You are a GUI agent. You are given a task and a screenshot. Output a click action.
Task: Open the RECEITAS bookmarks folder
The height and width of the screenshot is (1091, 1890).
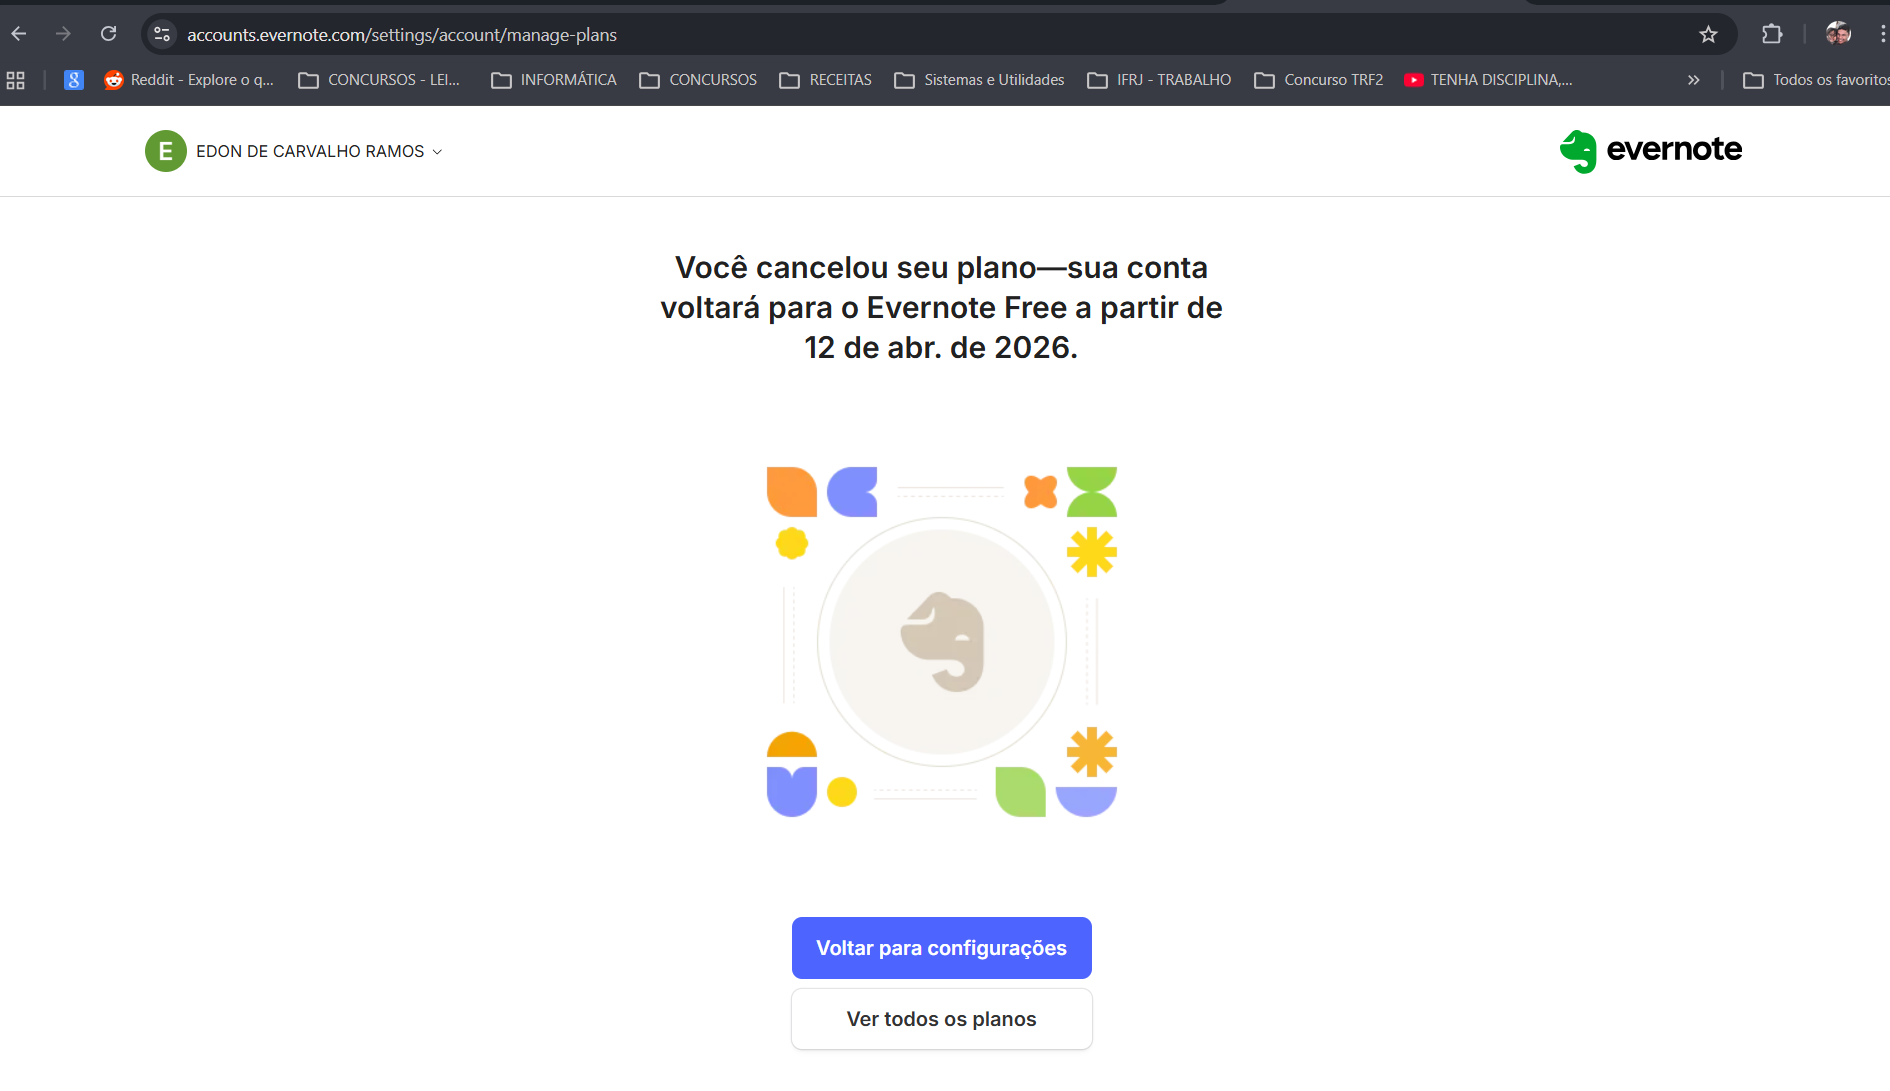tap(826, 80)
